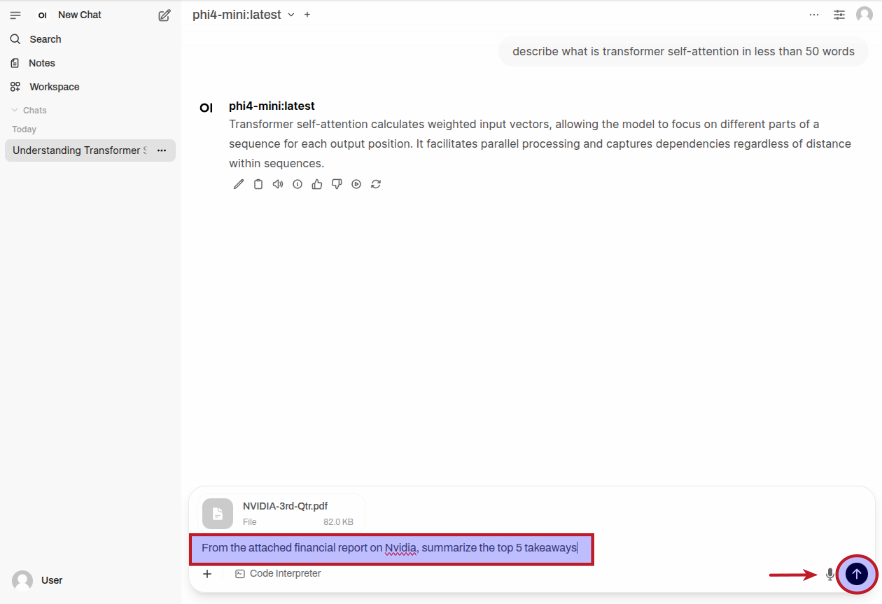882x604 pixels.
Task: Regenerate the phi4-mini response
Action: [376, 184]
